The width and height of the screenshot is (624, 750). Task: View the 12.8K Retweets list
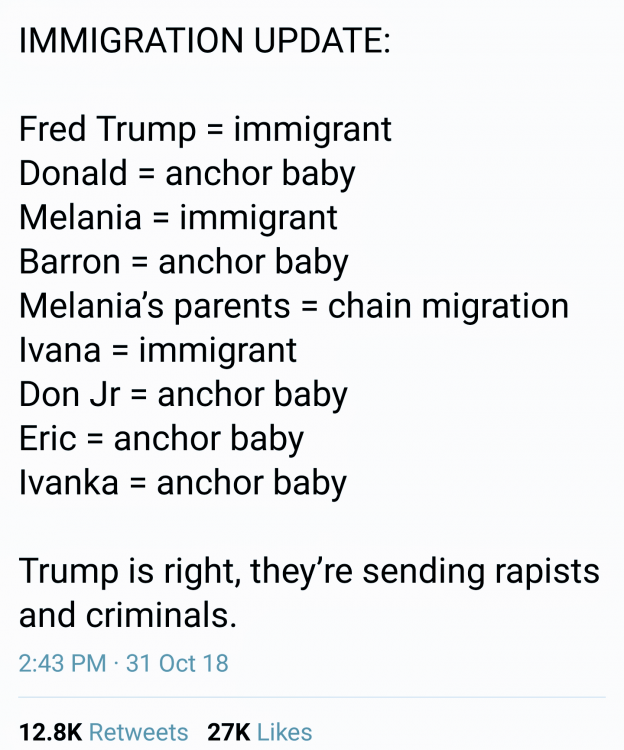103,732
